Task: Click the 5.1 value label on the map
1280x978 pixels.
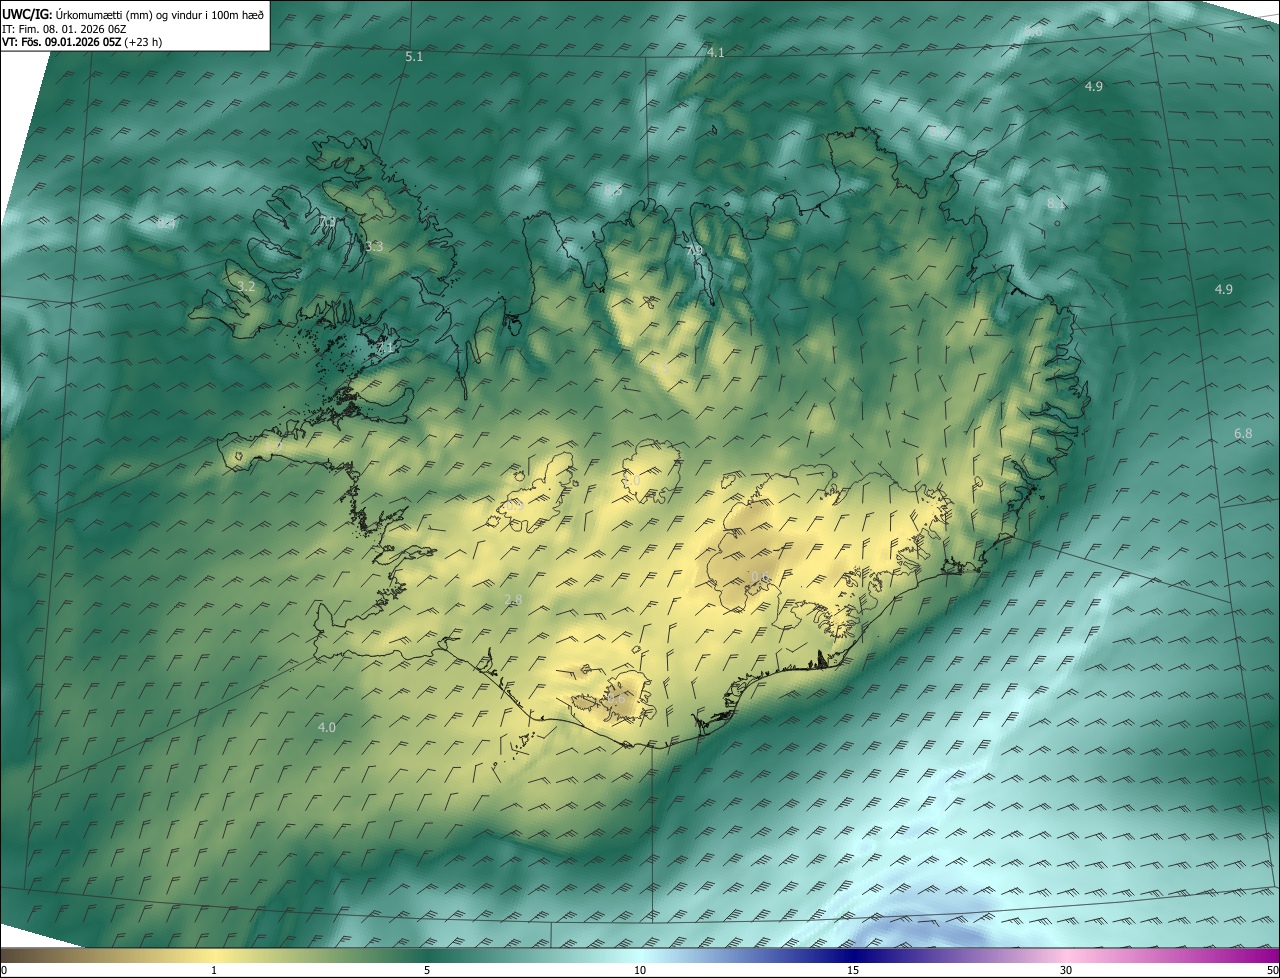Action: point(414,57)
